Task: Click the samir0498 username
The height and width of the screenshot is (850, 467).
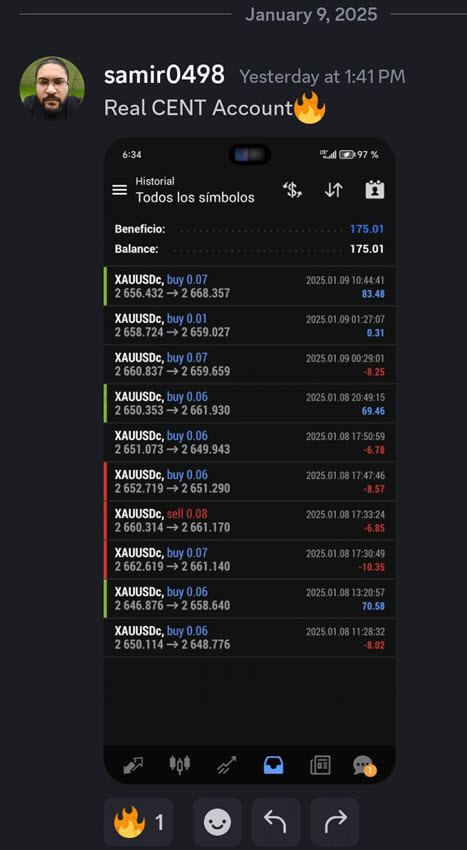Action: [164, 75]
